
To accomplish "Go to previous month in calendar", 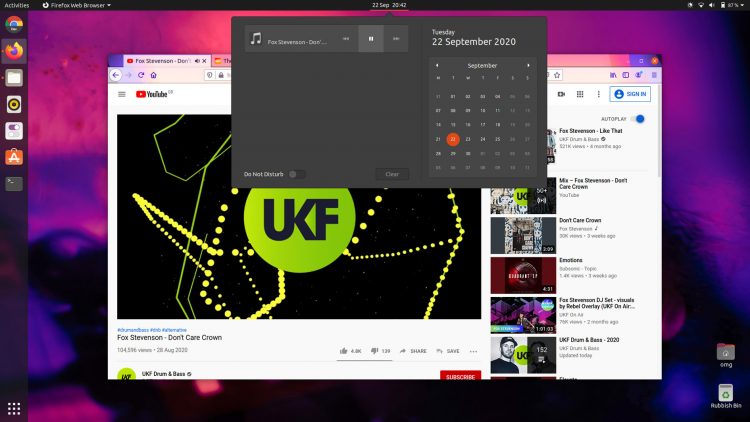I will click(437, 66).
